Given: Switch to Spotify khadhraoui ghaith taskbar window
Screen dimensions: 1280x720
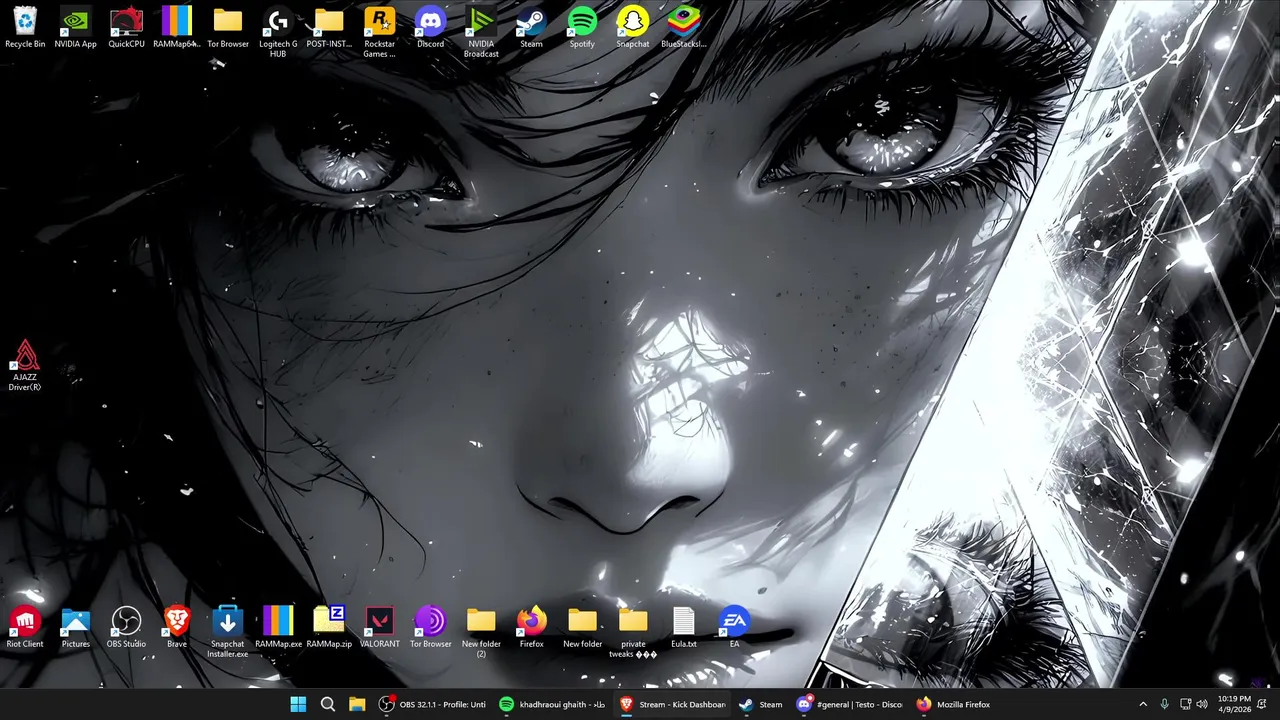Looking at the screenshot, I should click(552, 704).
